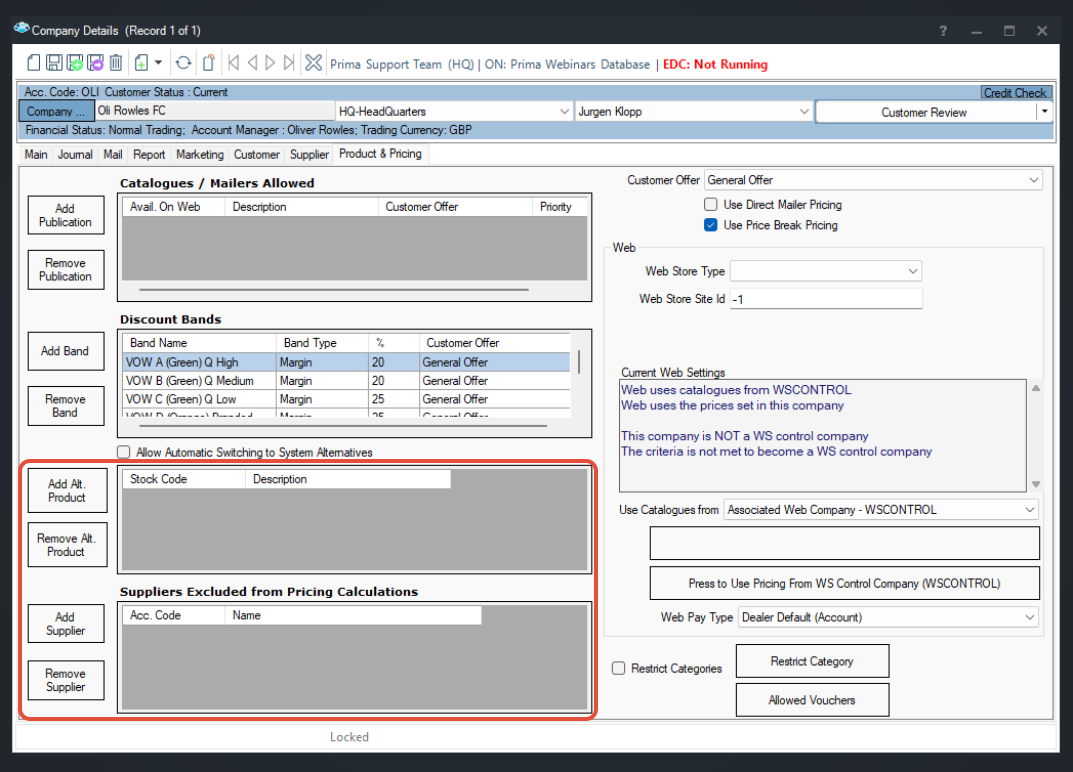Click the Remove Publication button
This screenshot has height=772, width=1073.
pos(66,270)
